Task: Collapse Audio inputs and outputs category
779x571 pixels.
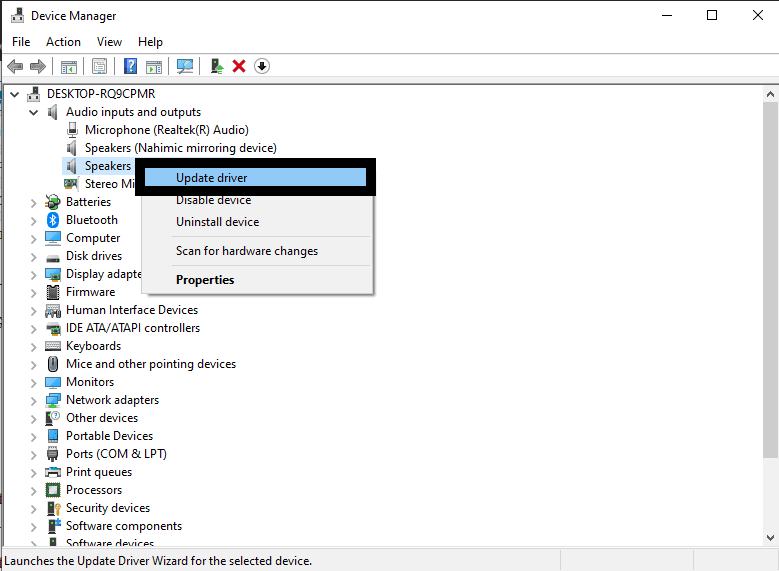Action: [33, 112]
